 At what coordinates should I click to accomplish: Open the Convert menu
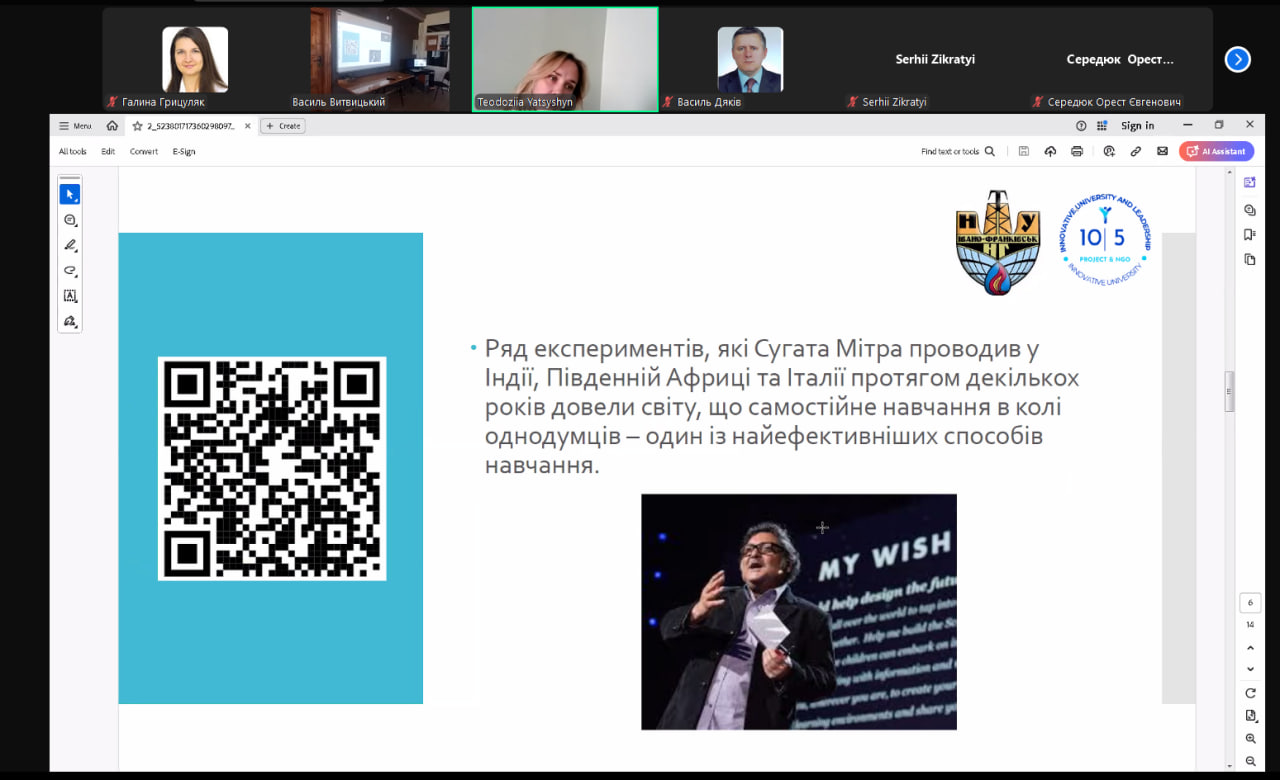(x=143, y=152)
